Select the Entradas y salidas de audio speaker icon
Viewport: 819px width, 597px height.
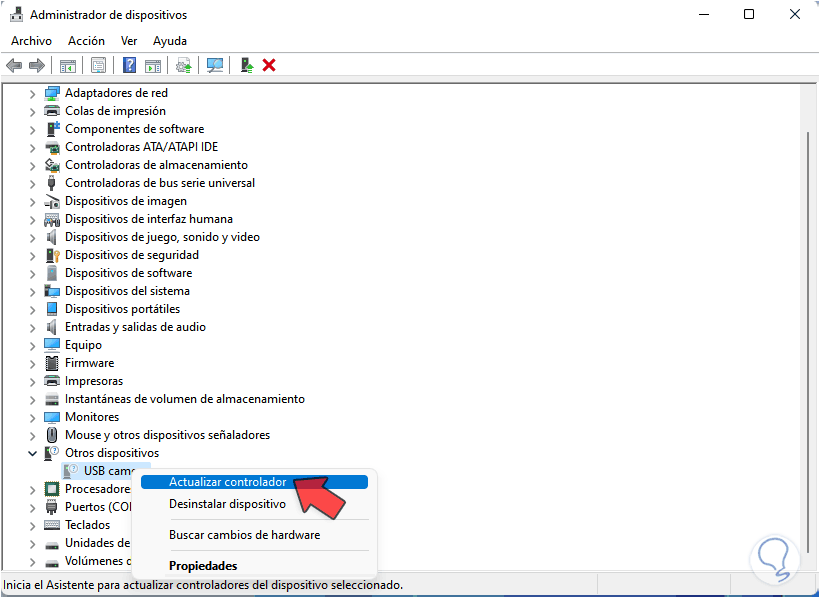click(51, 327)
